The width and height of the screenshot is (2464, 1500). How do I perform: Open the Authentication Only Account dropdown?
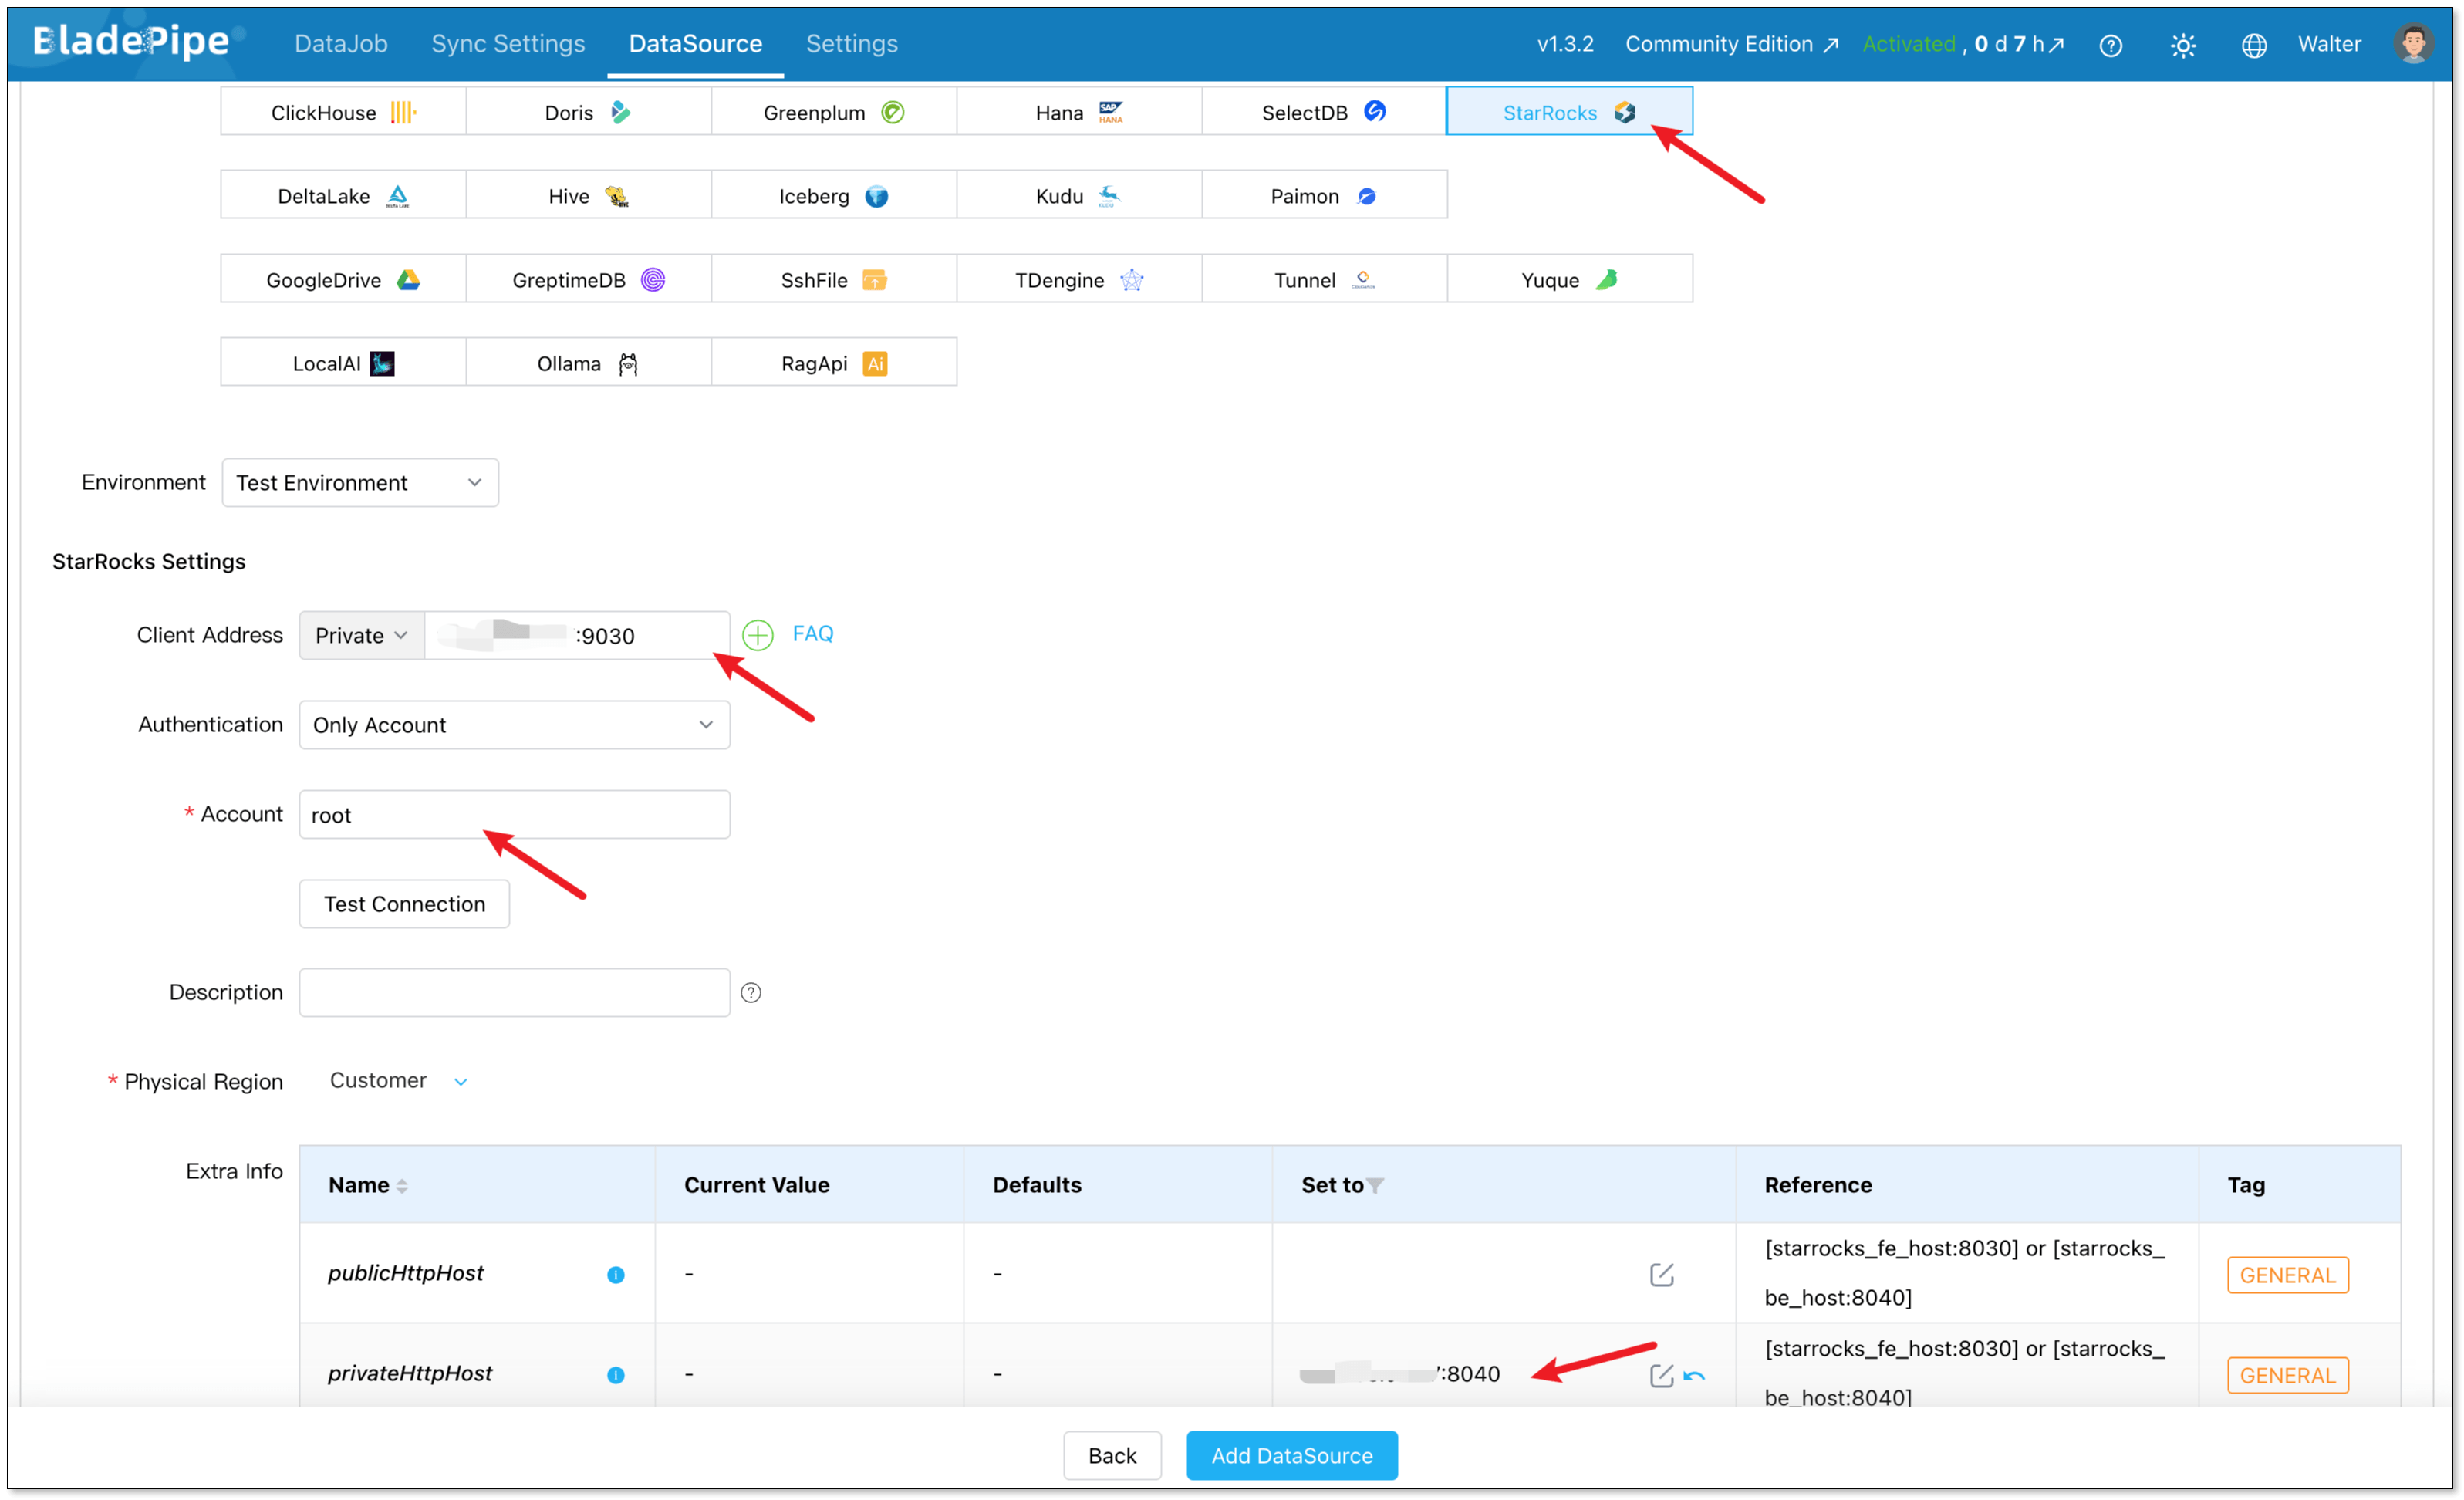point(514,725)
